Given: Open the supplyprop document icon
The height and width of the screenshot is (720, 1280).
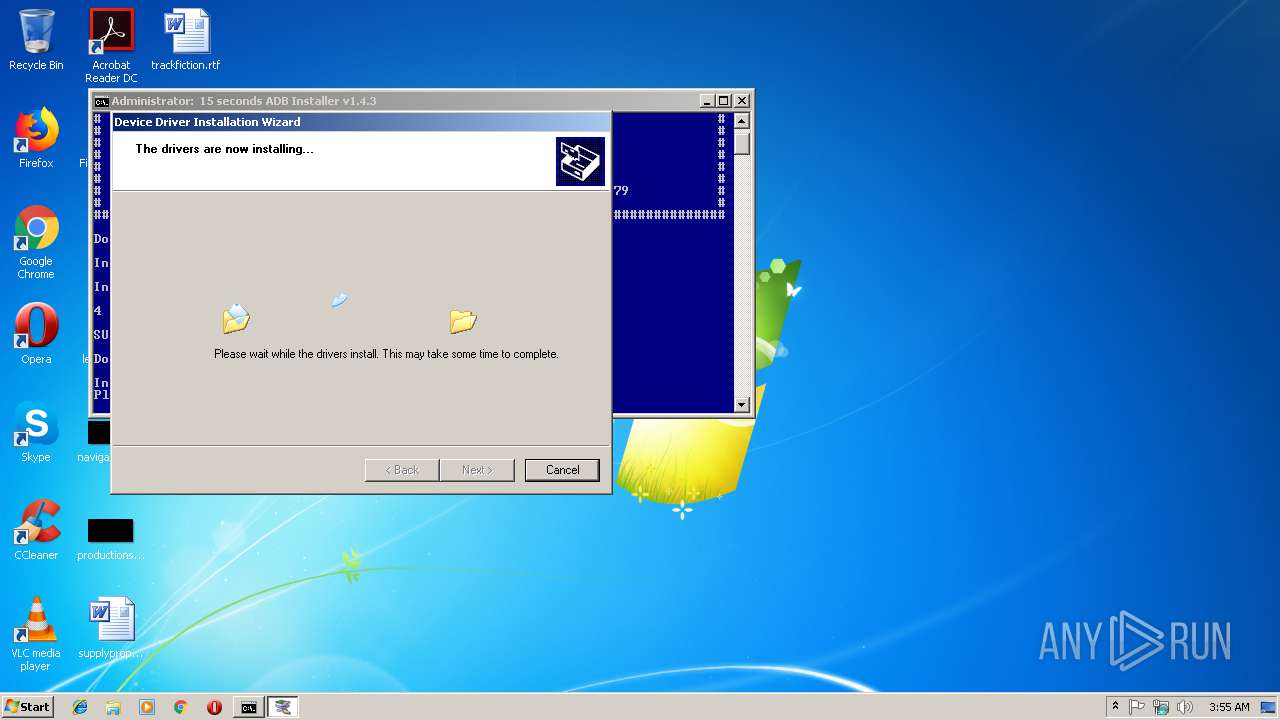Looking at the screenshot, I should [x=111, y=628].
